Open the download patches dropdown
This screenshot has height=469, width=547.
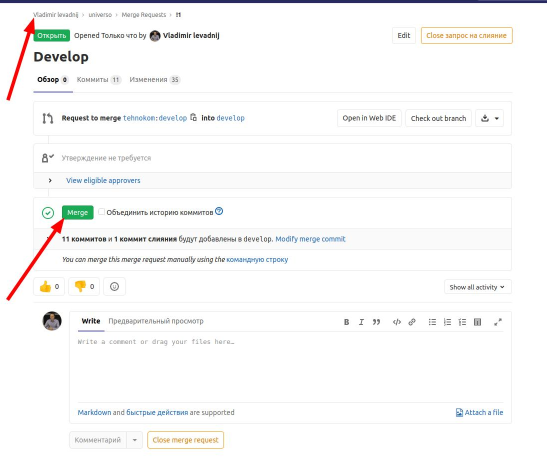coord(490,118)
